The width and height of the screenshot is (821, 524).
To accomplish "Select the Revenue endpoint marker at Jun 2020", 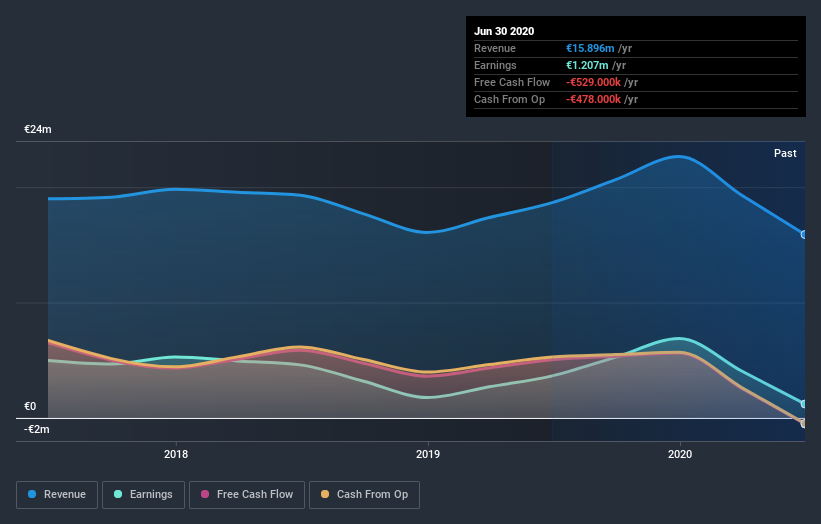I will click(804, 235).
